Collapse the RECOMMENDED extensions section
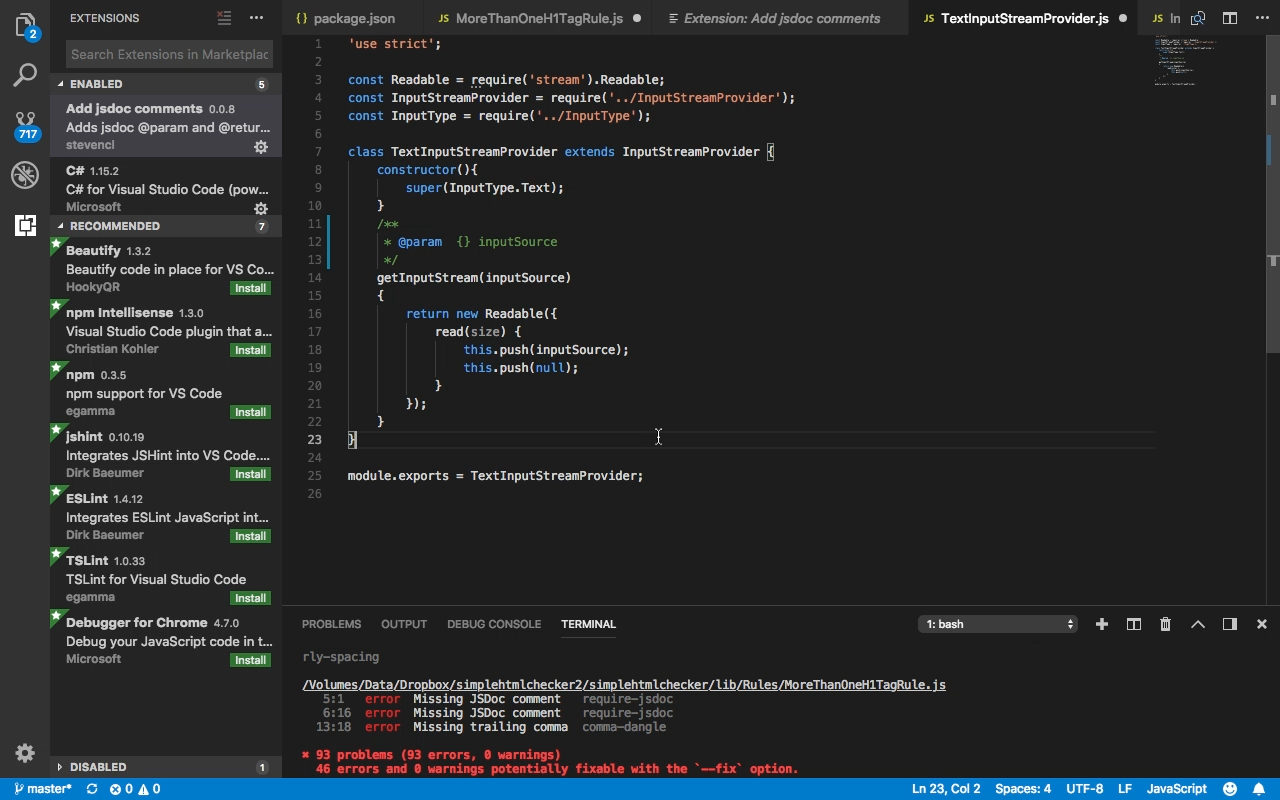Viewport: 1280px width, 800px height. [x=166, y=226]
